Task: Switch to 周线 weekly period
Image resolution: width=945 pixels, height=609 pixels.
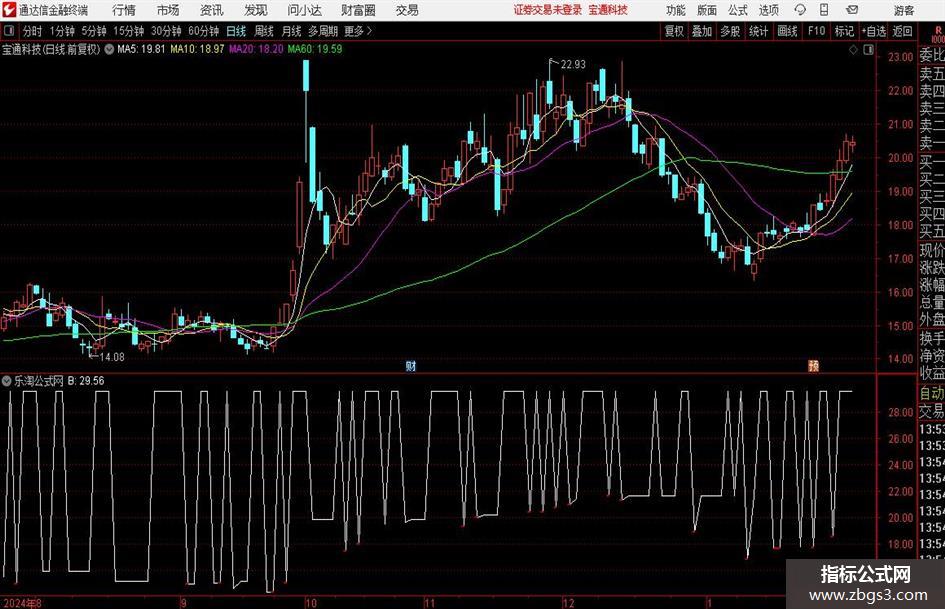Action: [264, 31]
